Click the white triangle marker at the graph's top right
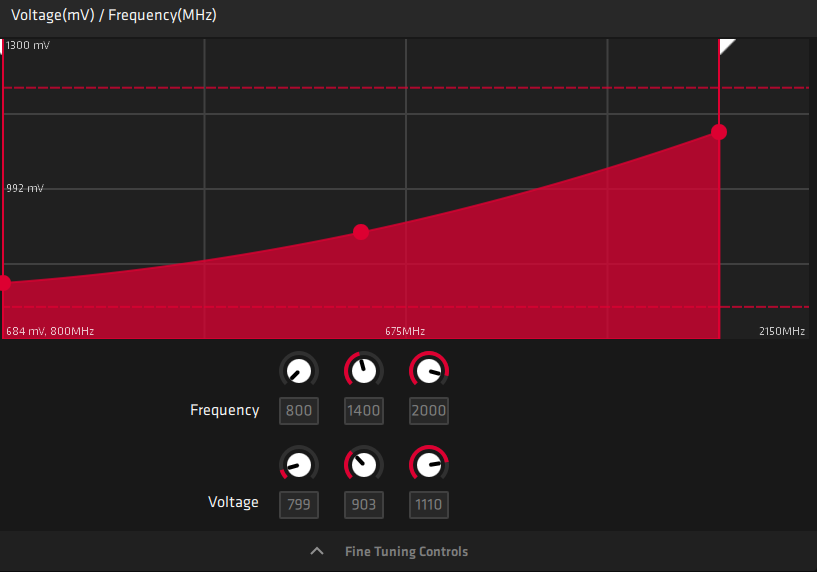 (726, 46)
